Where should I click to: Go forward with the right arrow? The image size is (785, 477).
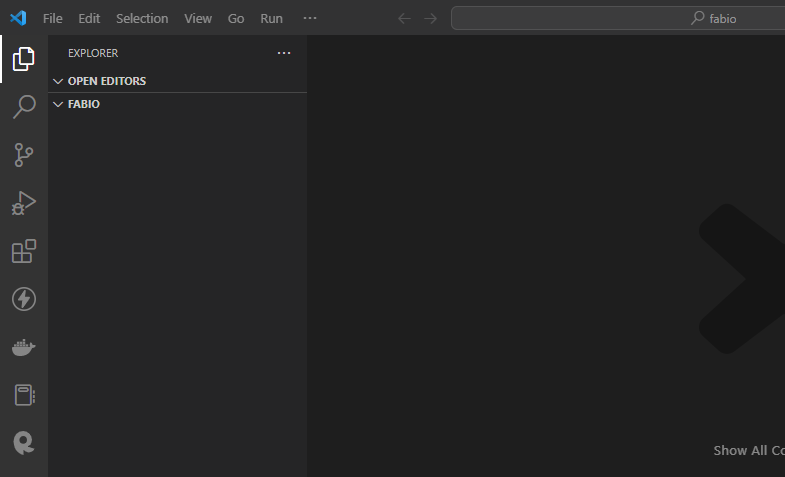[x=431, y=19]
